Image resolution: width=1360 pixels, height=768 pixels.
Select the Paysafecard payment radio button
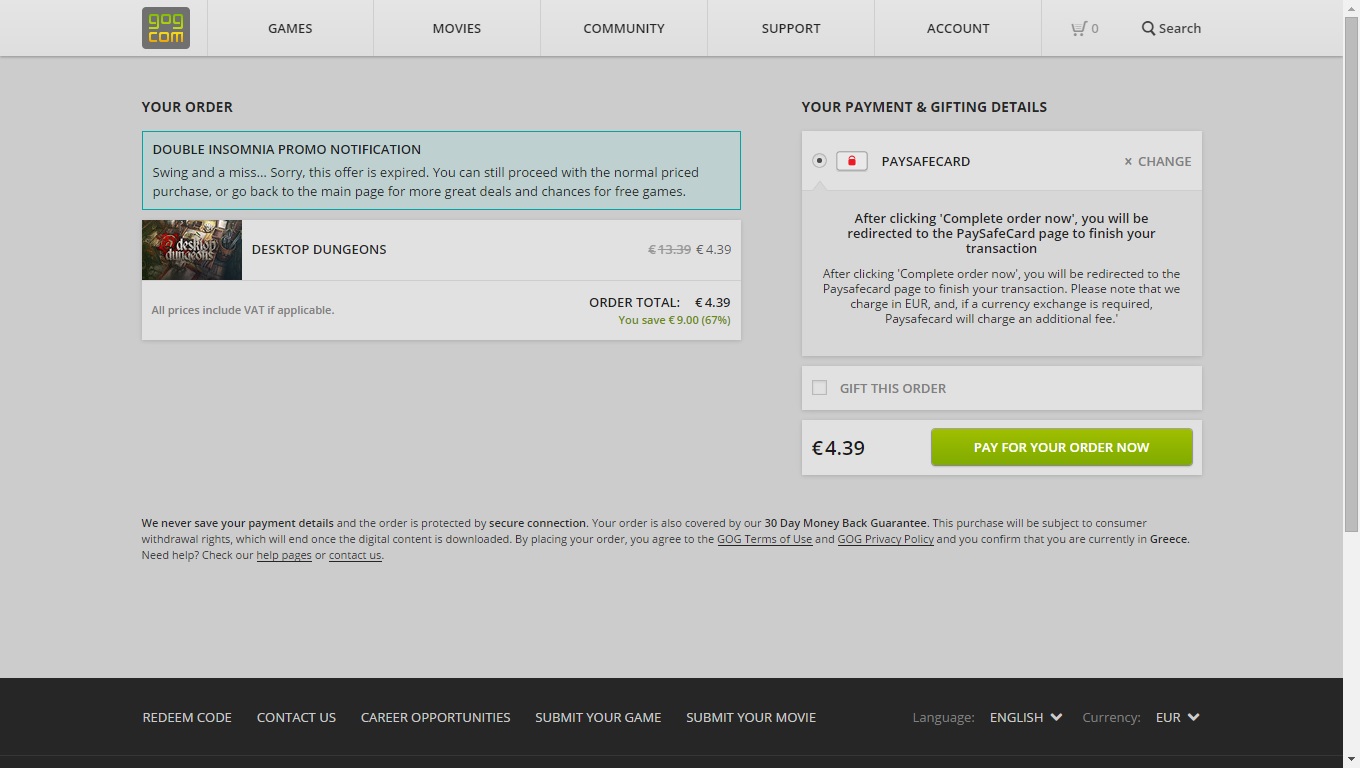point(820,160)
